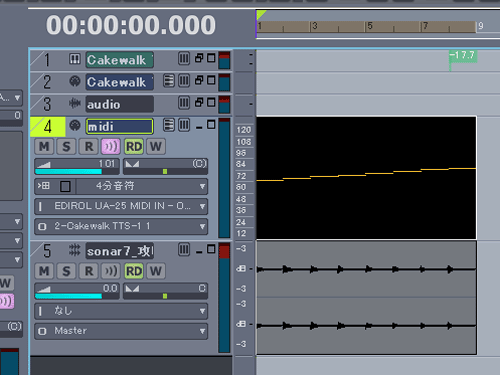Solo the sonar7 track 5

point(66,271)
